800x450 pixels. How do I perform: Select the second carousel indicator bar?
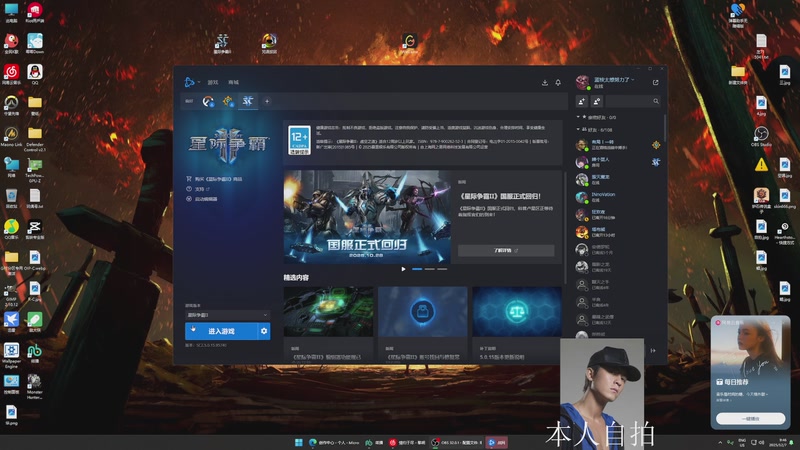point(430,269)
